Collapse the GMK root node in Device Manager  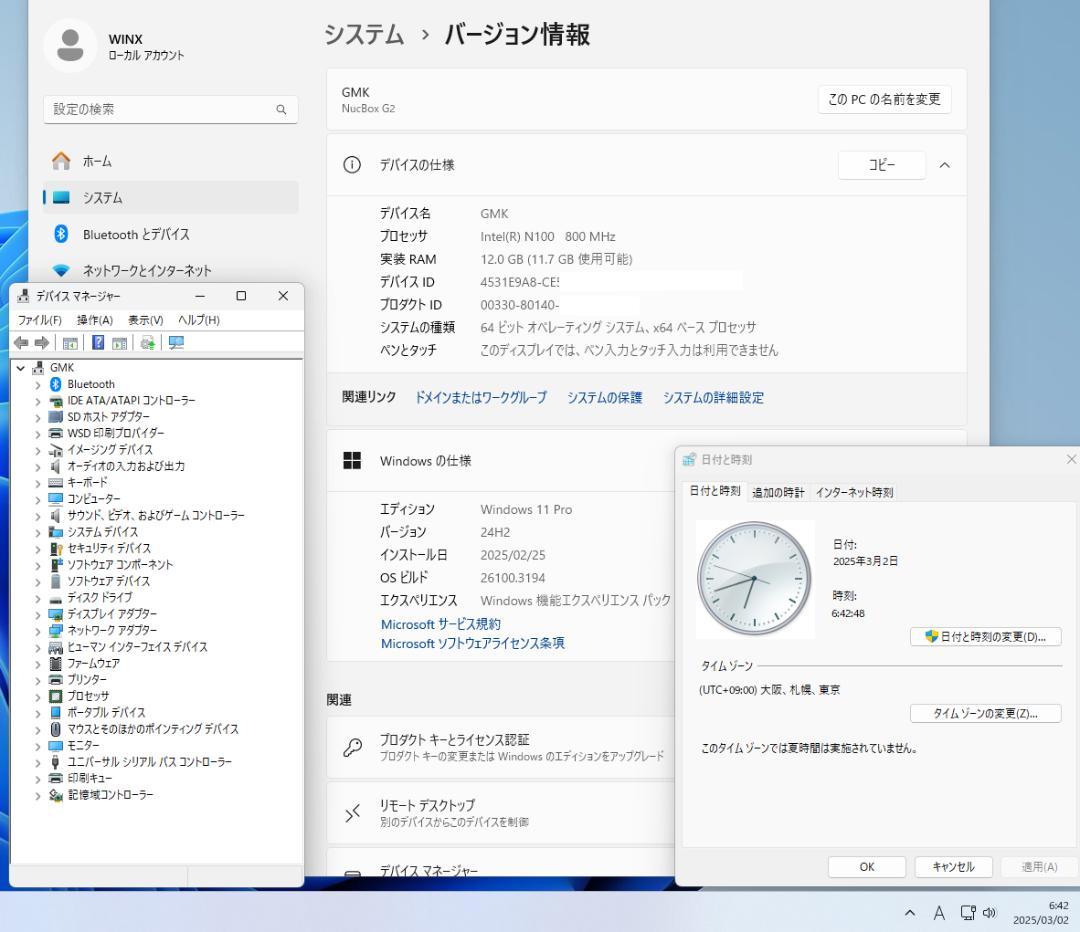pyautogui.click(x=20, y=367)
